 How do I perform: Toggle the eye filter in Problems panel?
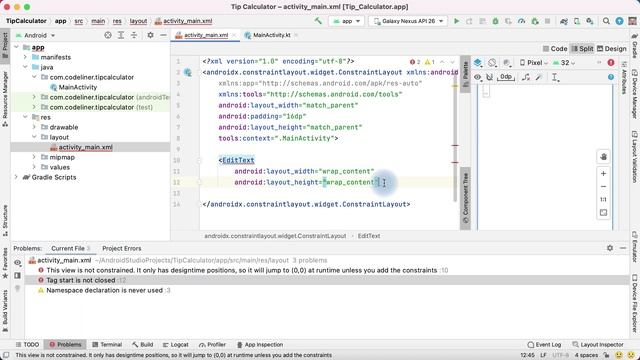tap(18, 262)
